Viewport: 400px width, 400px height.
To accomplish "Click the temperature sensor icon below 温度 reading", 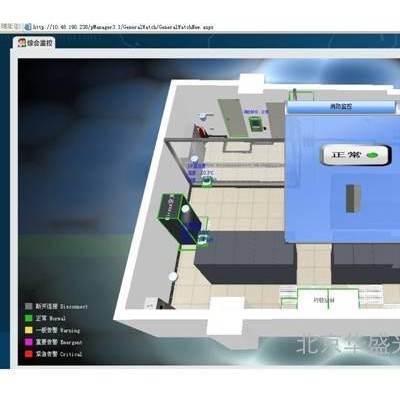I will tap(207, 182).
